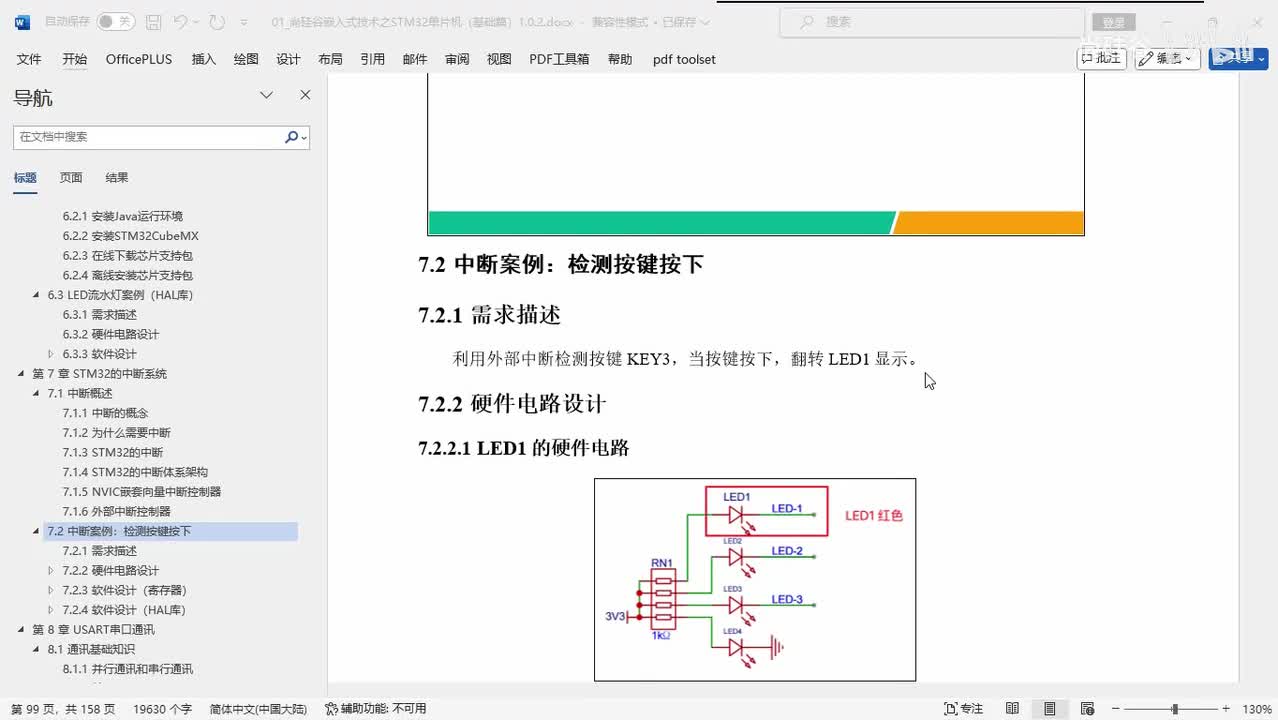Screen dimensions: 1278x720
Task: Open the 辅助功能 accessibility checker status
Action: click(x=376, y=709)
